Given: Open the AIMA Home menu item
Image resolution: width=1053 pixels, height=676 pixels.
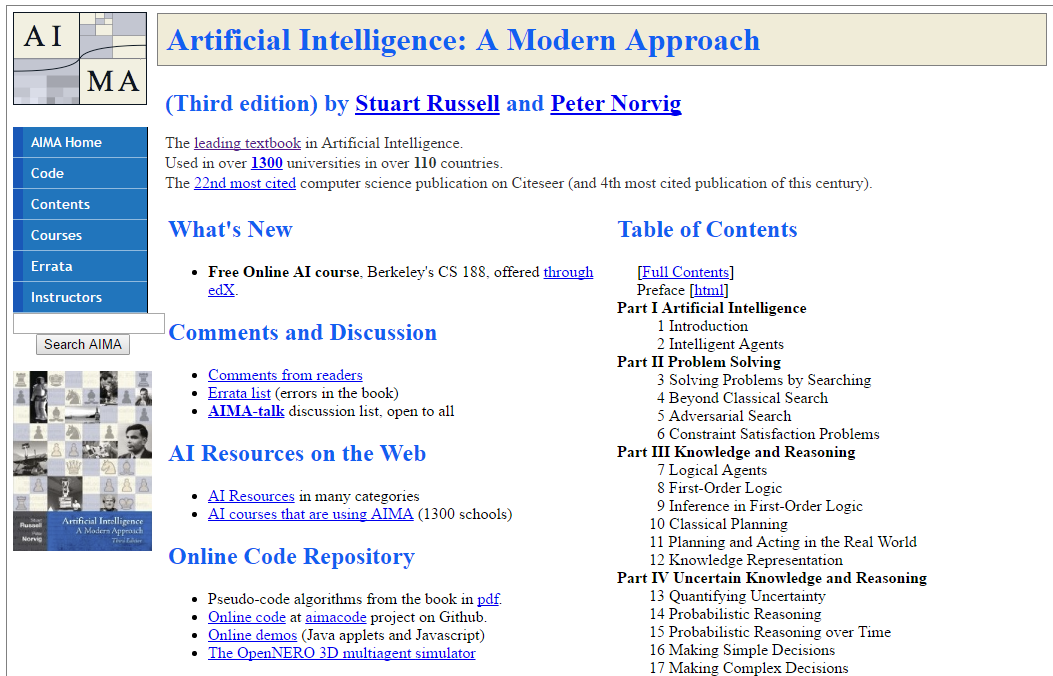Looking at the screenshot, I should point(81,142).
